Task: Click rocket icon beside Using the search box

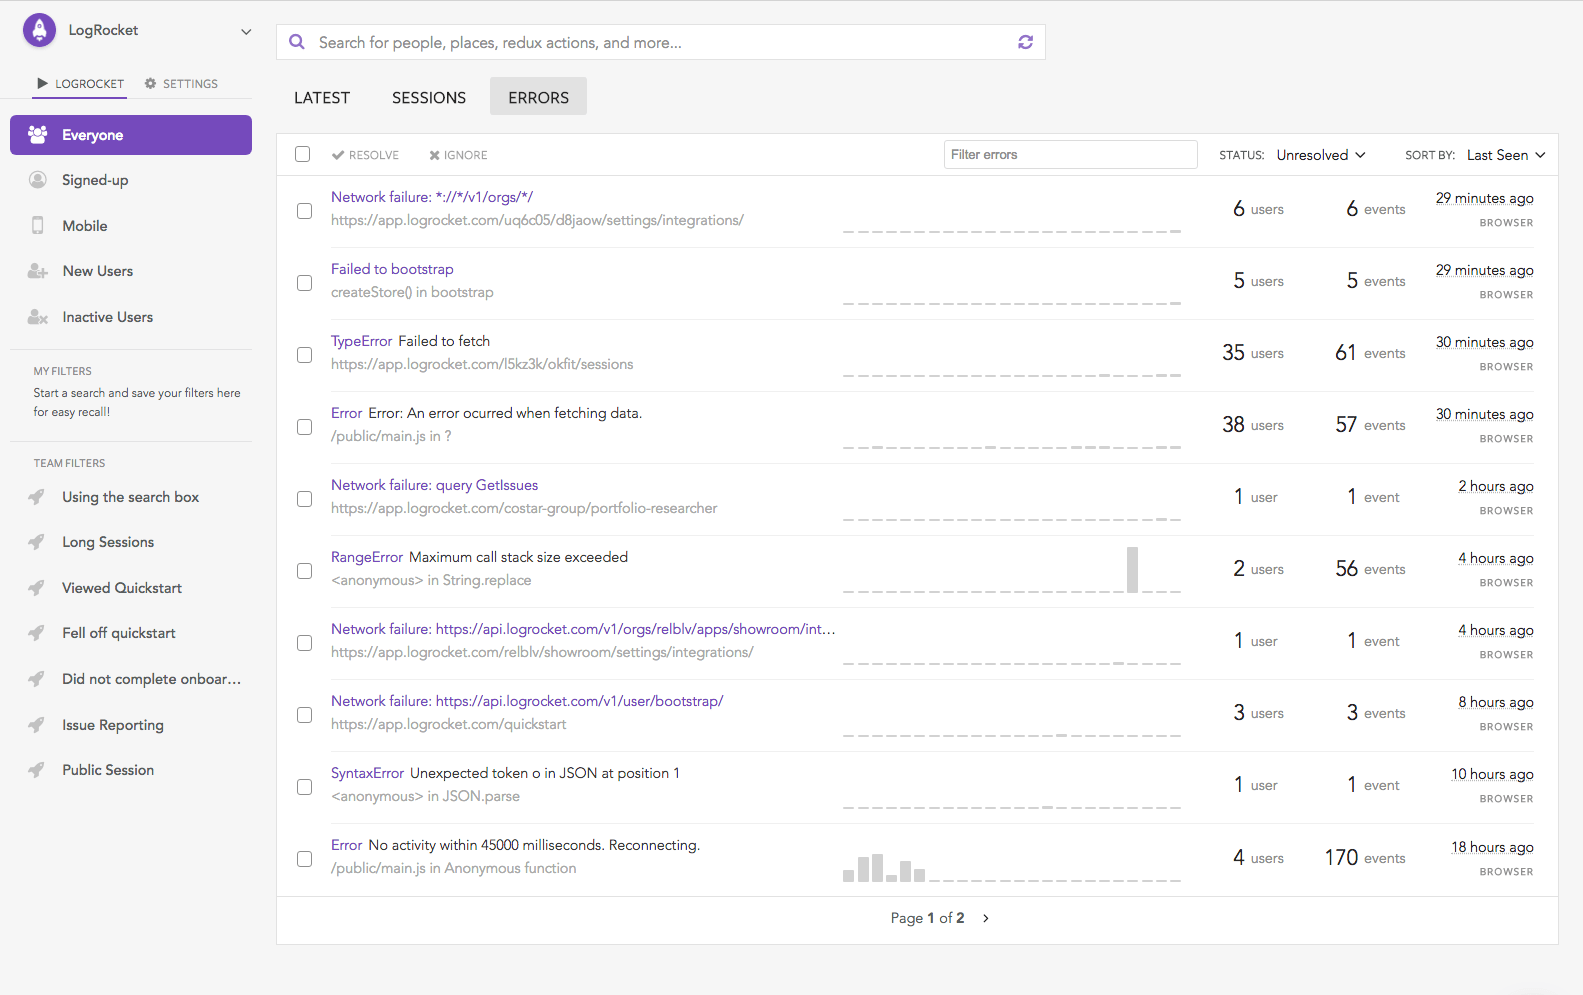Action: point(36,497)
